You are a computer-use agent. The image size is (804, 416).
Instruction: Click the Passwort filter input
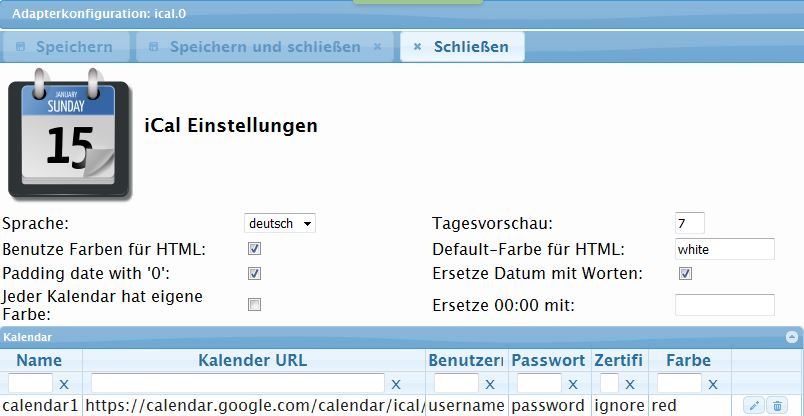point(539,384)
